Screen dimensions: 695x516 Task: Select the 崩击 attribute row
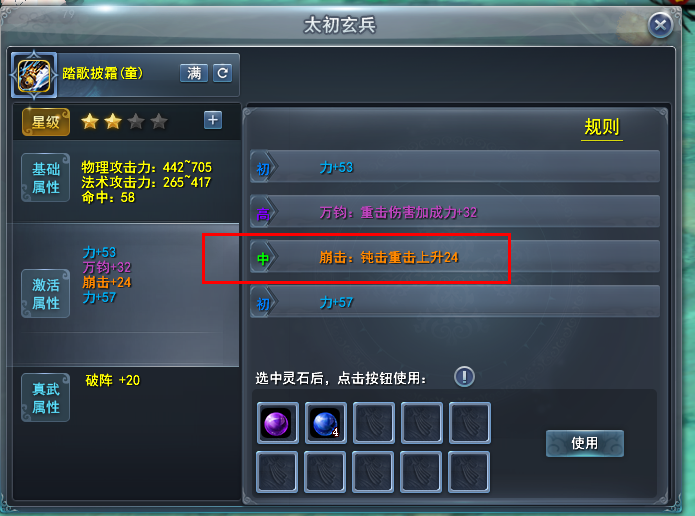pyautogui.click(x=455, y=257)
